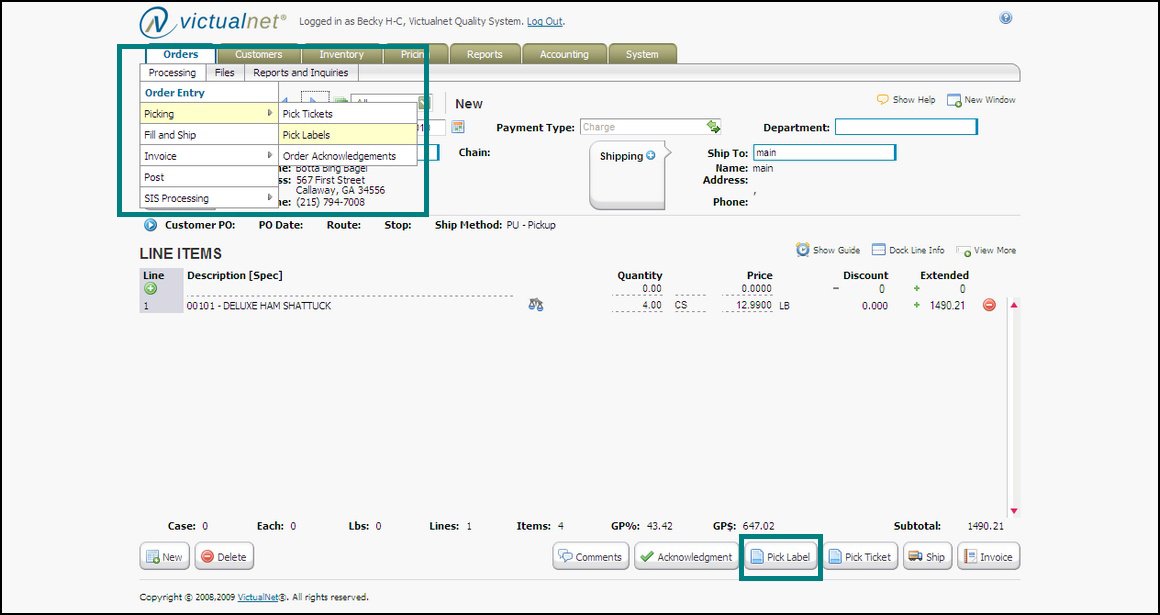Click the View More text
The width and height of the screenshot is (1160, 615).
pos(995,250)
